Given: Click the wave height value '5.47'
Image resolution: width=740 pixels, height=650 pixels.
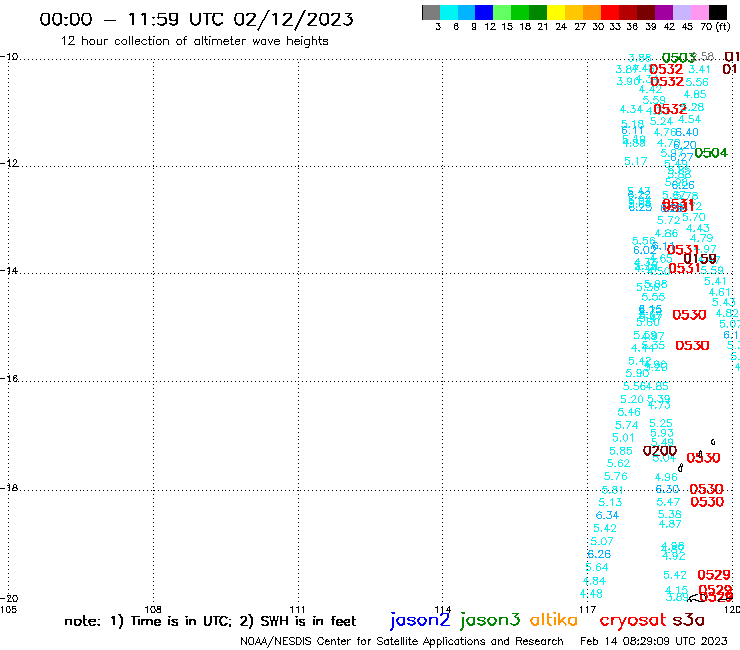Looking at the screenshot, I should click(x=668, y=502).
